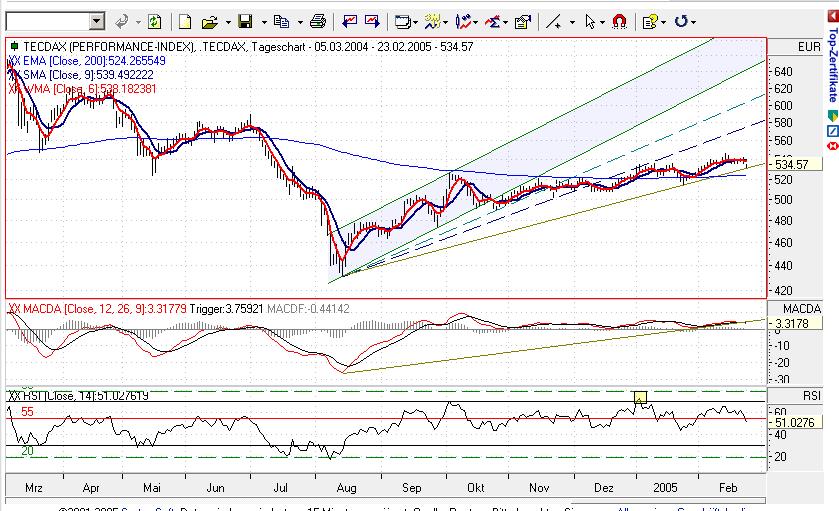Expand the reload arrow dropdown
Viewport: 839px width, 511px height.
click(693, 22)
